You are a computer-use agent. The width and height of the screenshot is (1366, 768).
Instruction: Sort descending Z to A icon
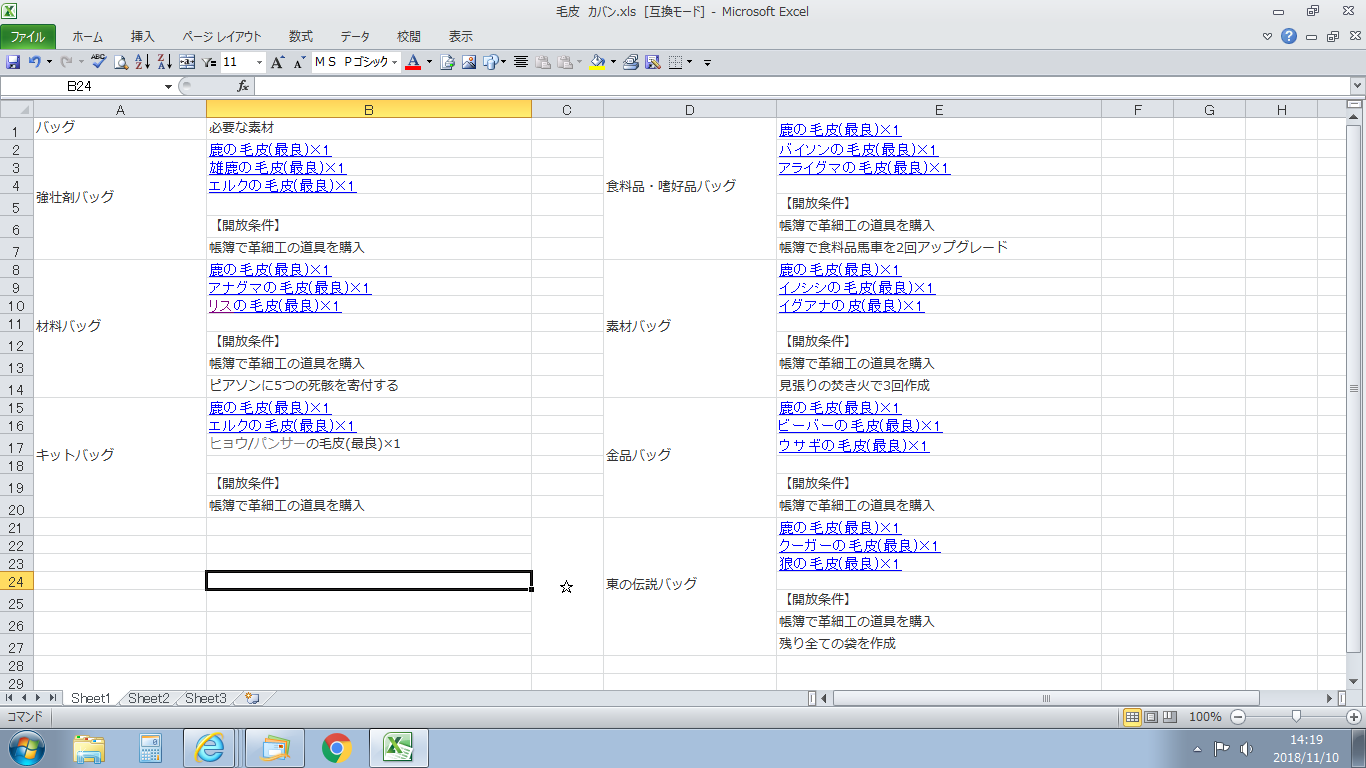pos(165,62)
